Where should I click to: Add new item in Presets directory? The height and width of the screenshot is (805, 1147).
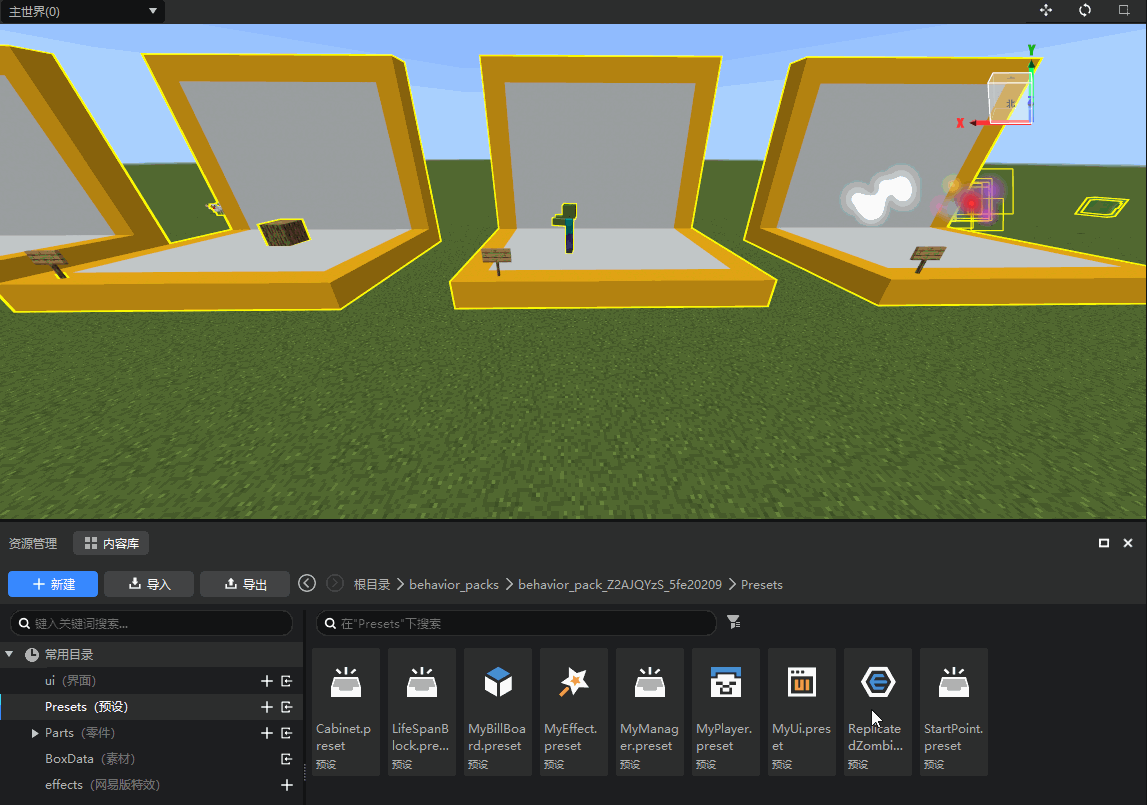click(x=267, y=707)
